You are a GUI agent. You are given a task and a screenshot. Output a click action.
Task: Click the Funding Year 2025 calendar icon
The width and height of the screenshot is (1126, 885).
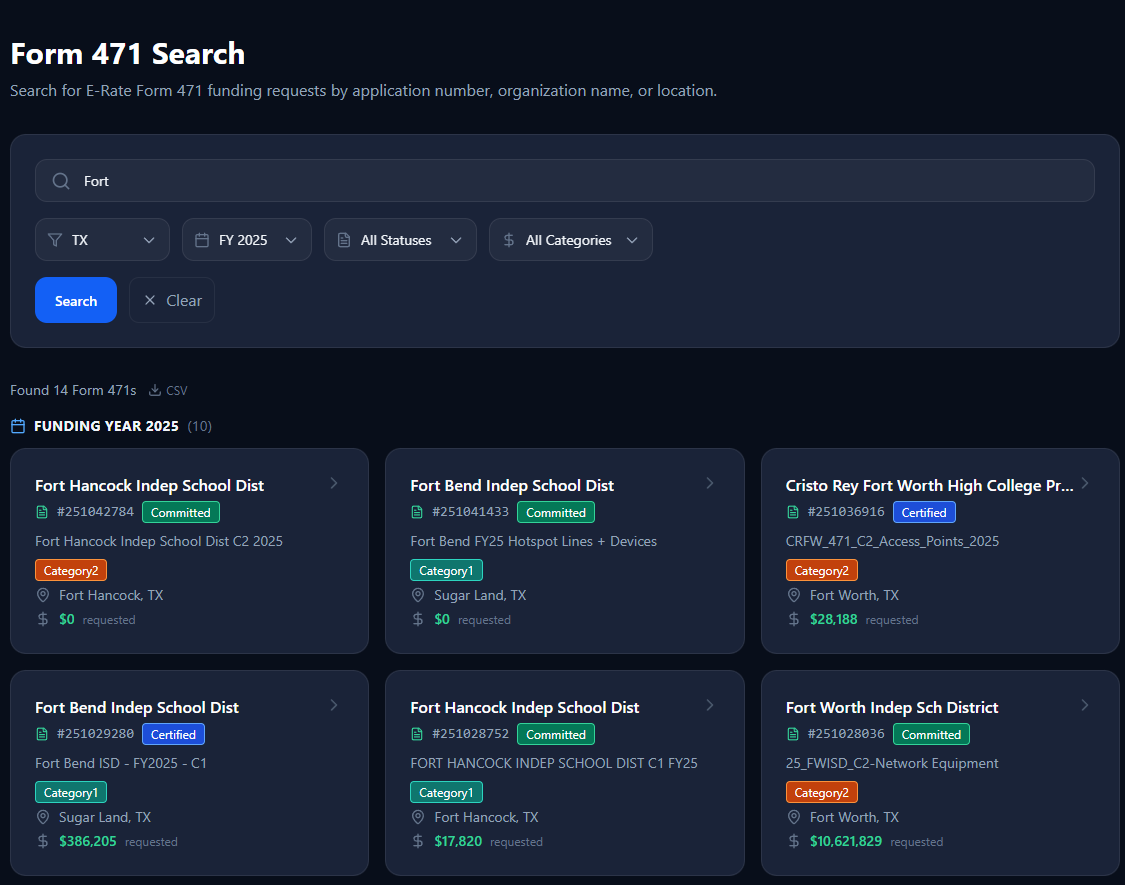pos(18,427)
